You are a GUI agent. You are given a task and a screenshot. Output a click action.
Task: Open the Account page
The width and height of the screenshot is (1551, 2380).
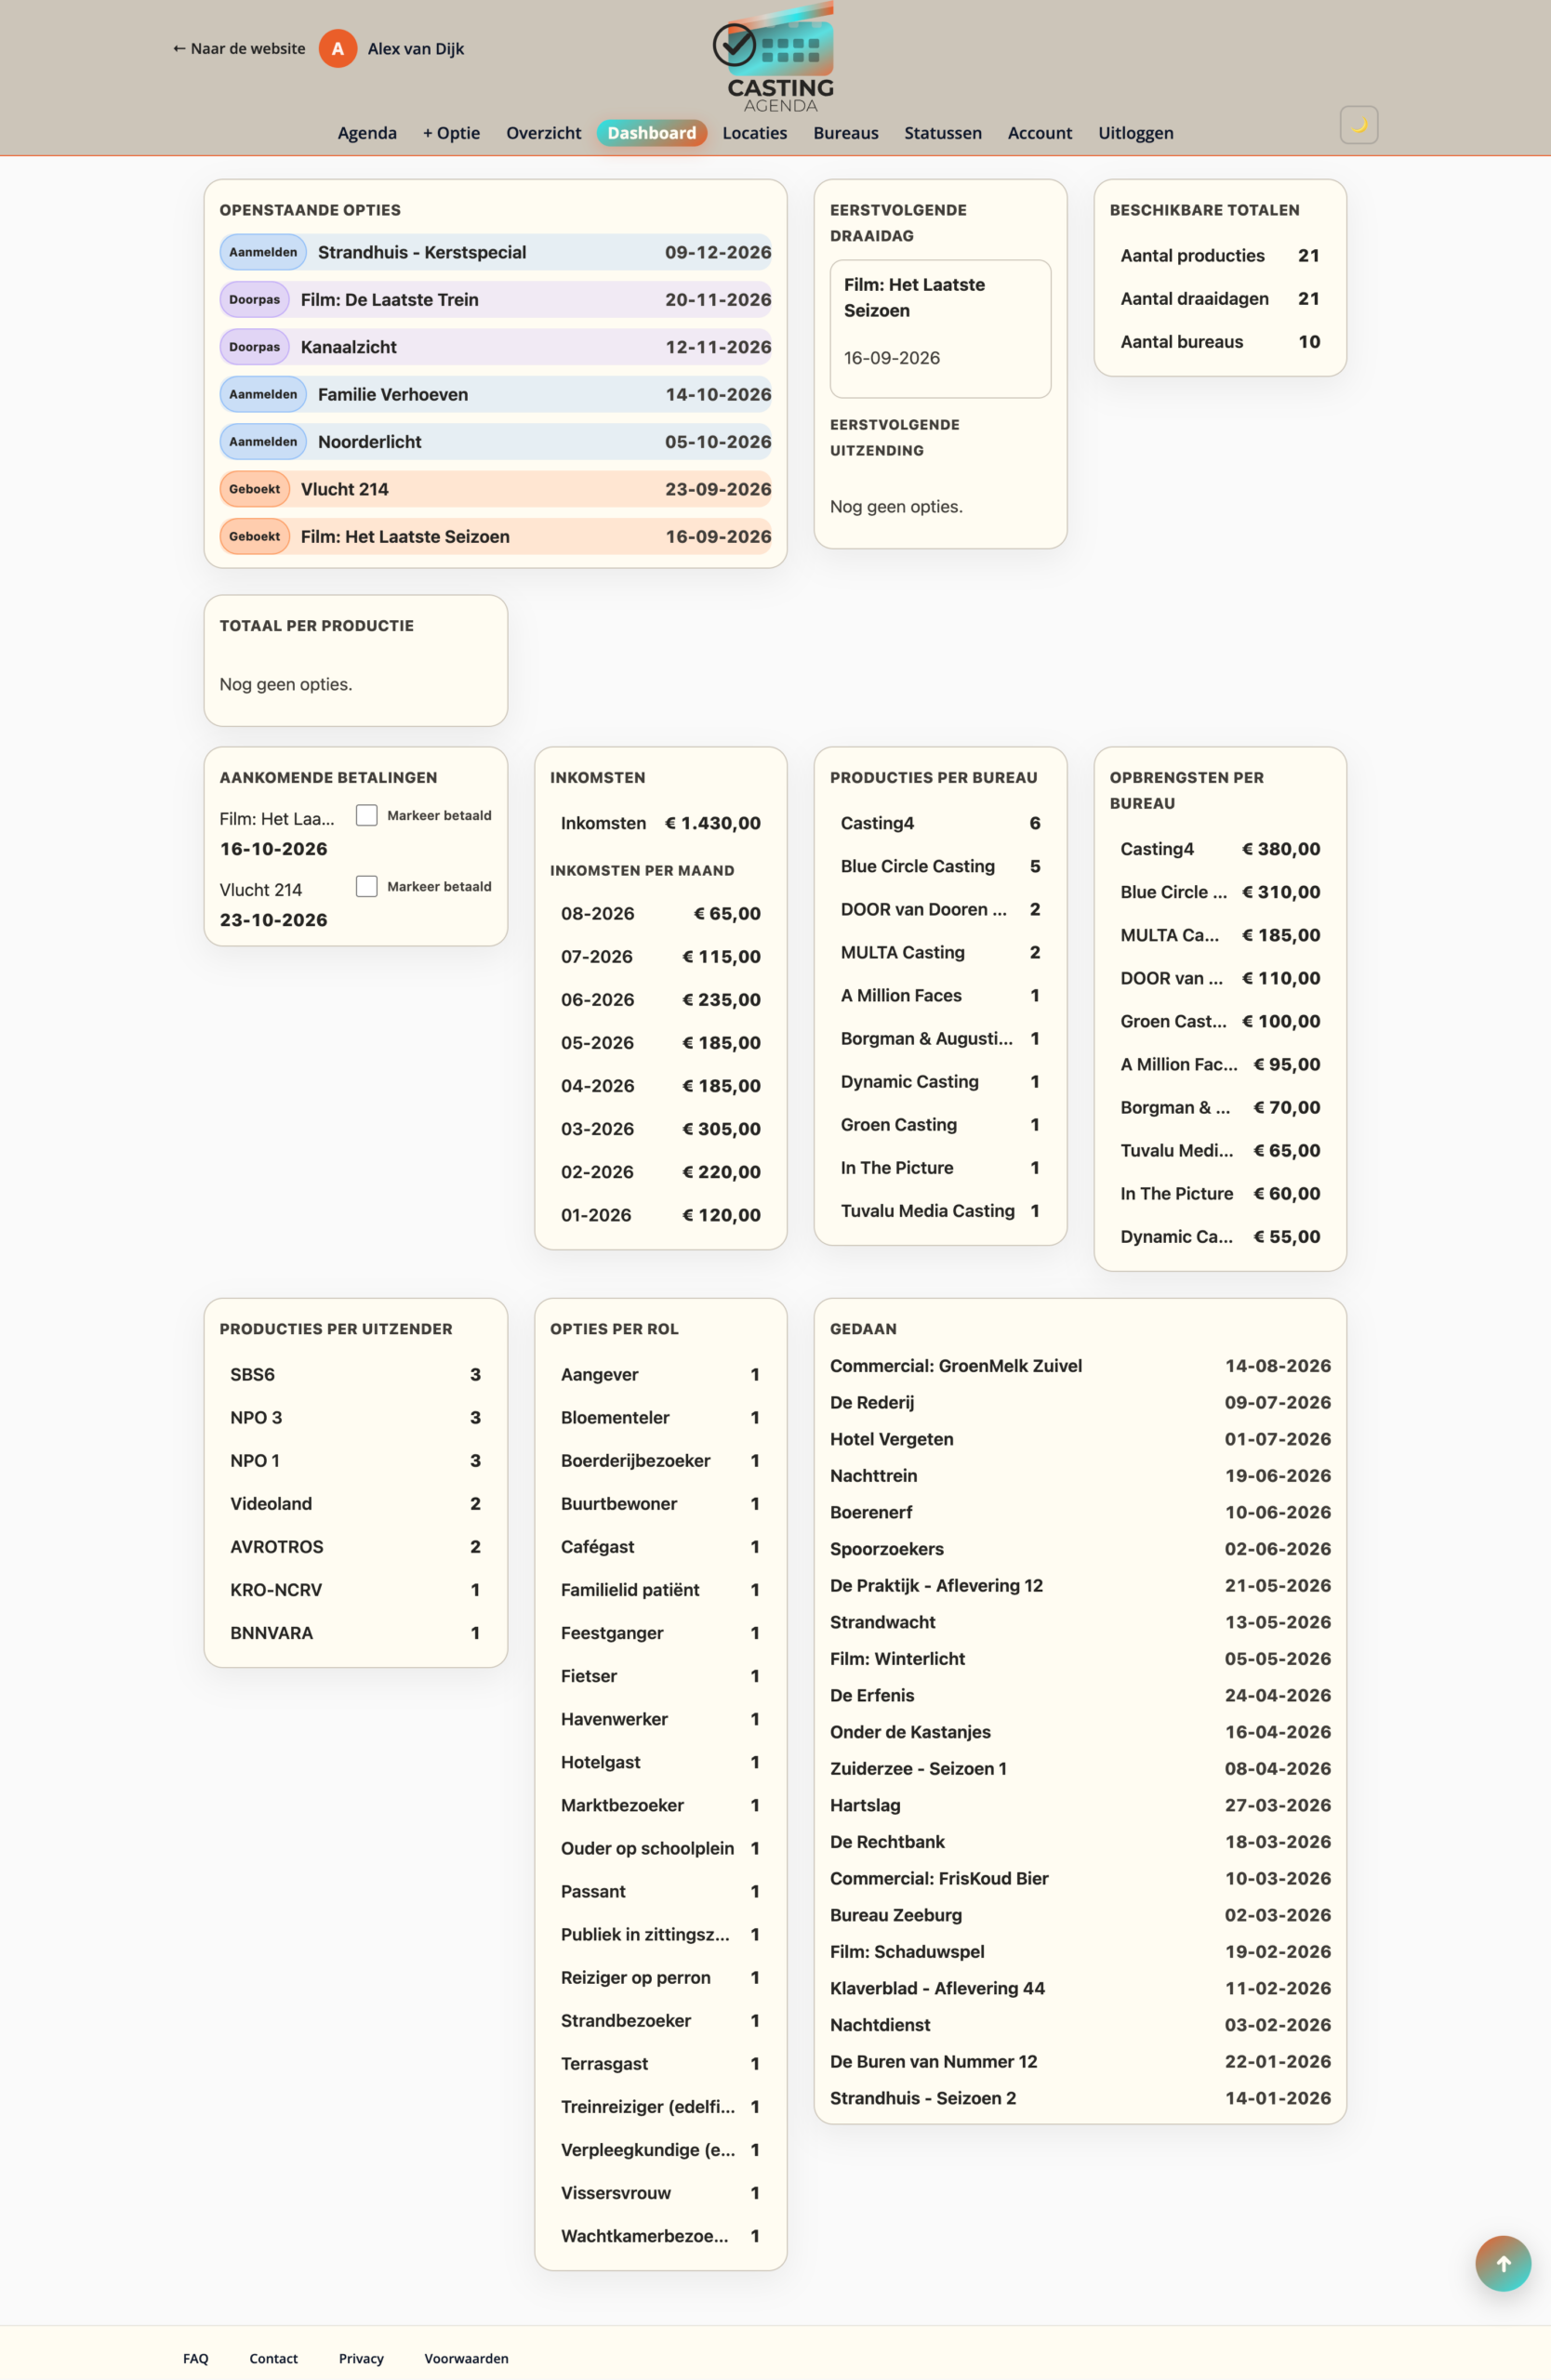tap(1039, 133)
